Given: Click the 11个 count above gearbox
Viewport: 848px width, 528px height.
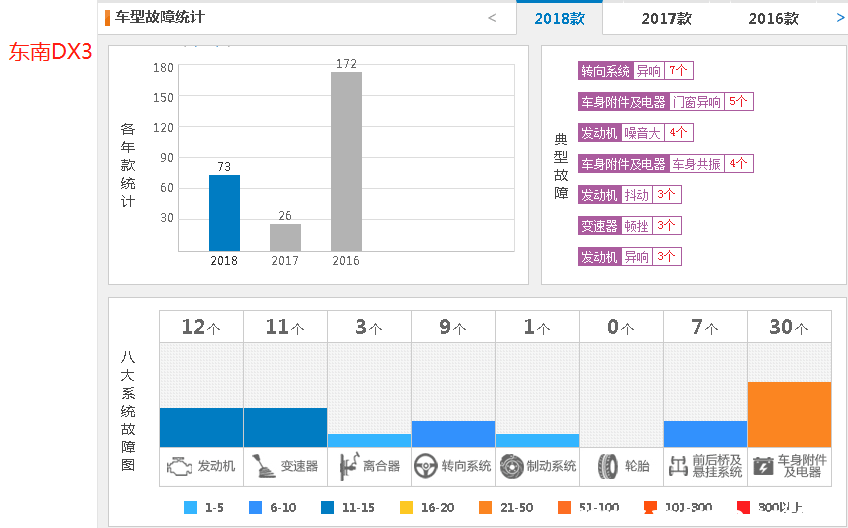Looking at the screenshot, I should point(285,327).
